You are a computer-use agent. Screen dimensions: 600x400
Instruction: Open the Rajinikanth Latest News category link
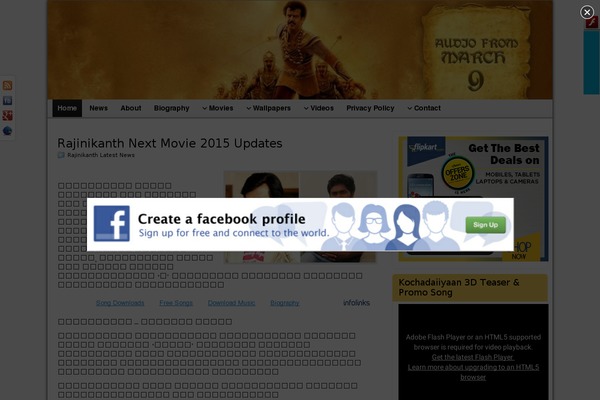pos(101,155)
